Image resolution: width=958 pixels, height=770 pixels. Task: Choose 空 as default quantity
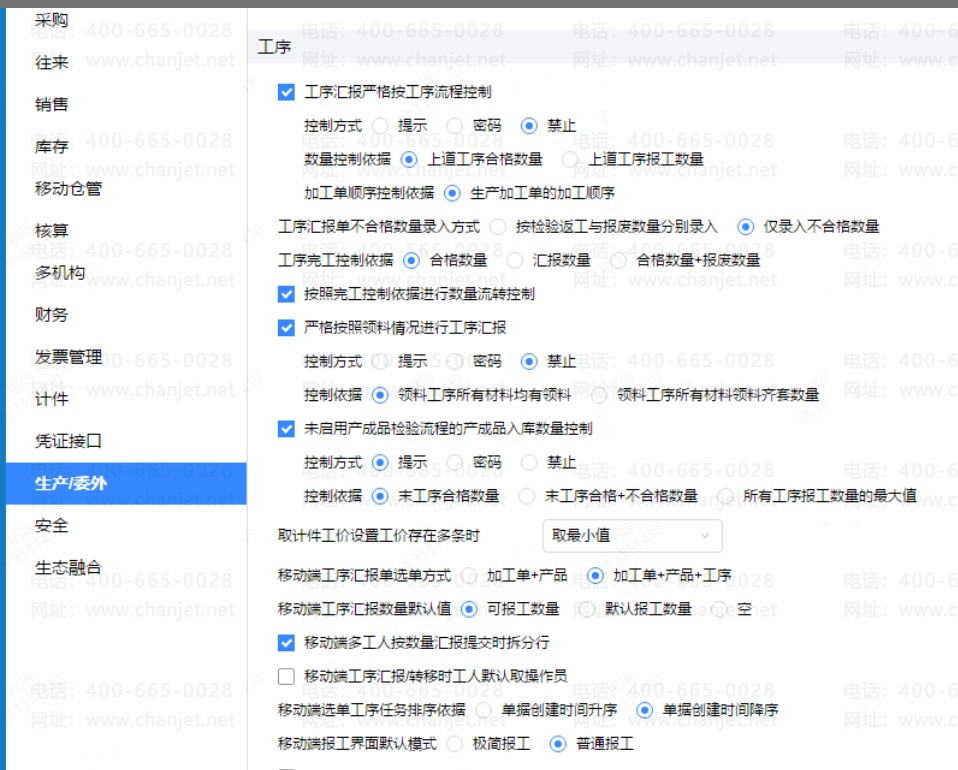(x=719, y=609)
